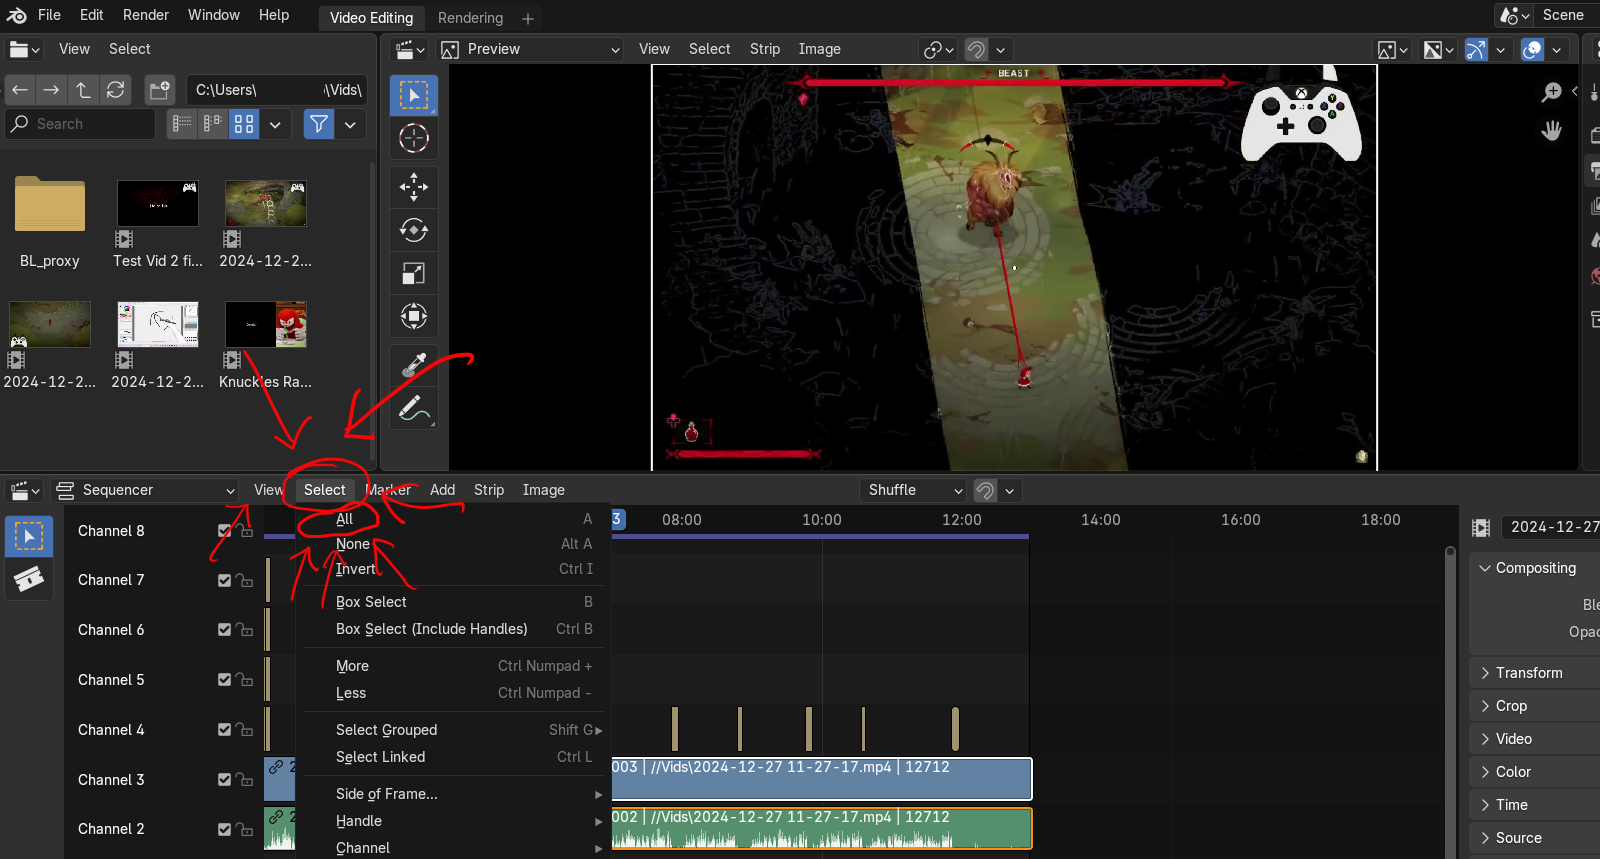Go forward to next folder in file browser

tap(51, 90)
